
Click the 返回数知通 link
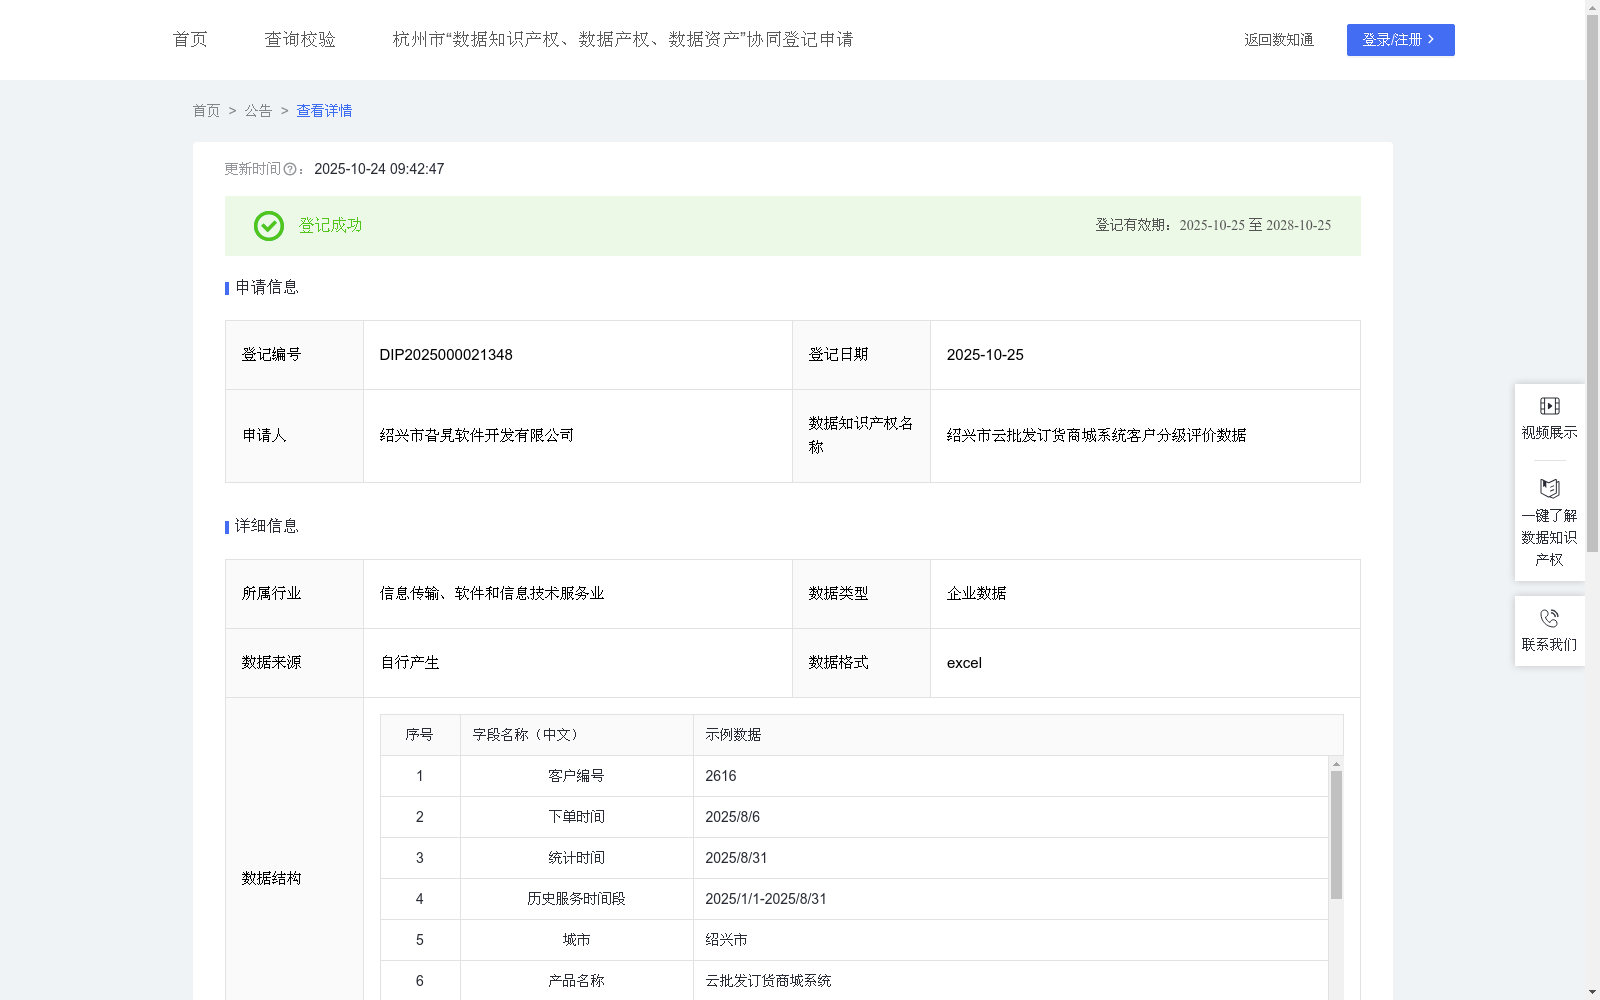[1279, 40]
